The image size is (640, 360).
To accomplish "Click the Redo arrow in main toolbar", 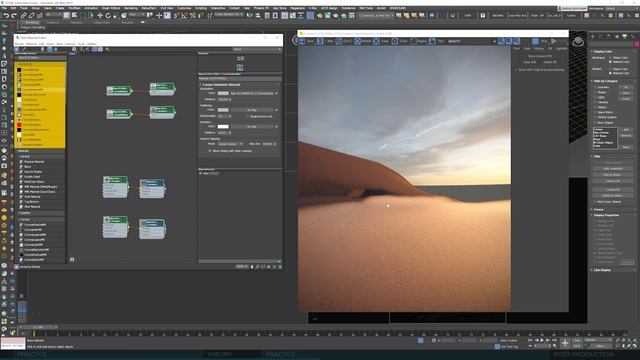I will (13, 16).
